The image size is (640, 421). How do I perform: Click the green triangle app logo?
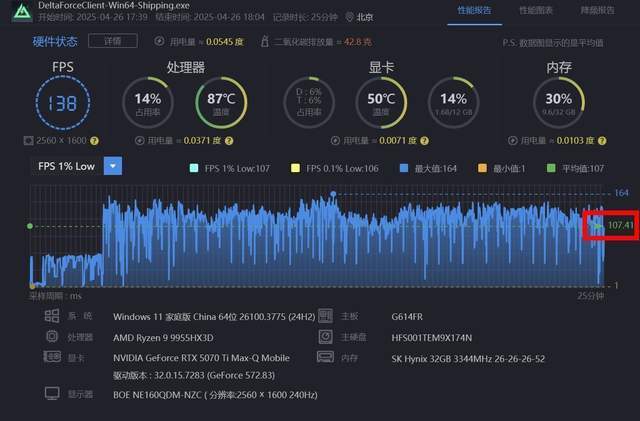tap(15, 12)
